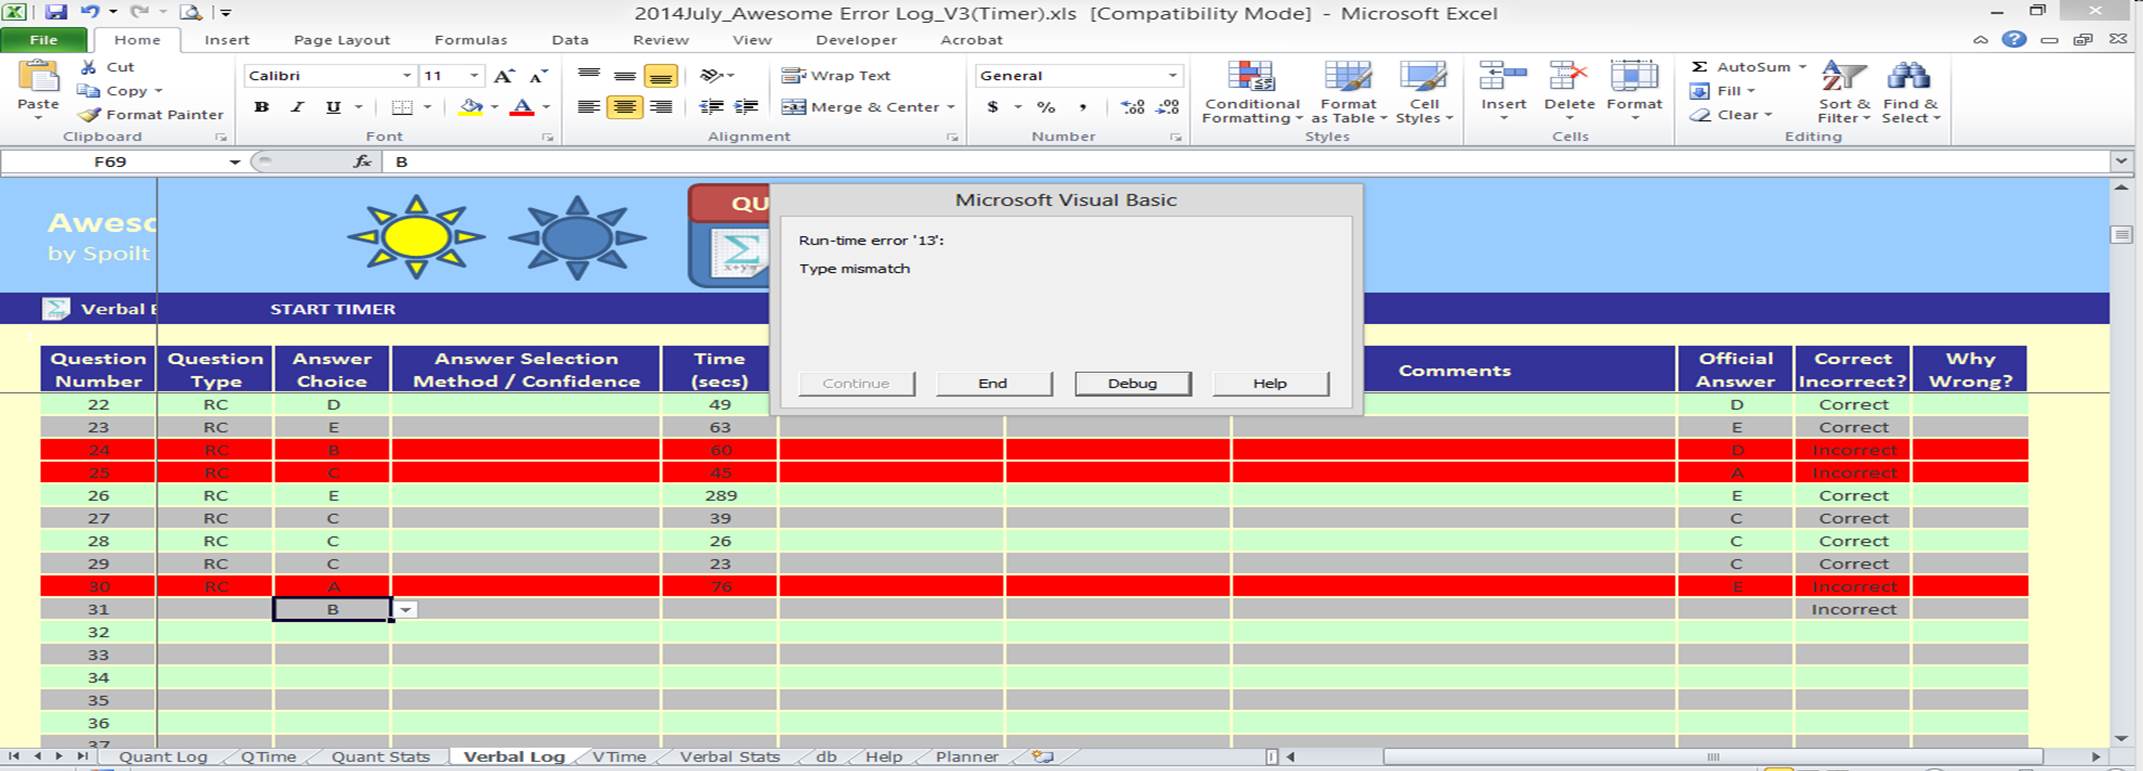Open Sort & Filter menu
Screen dimensions: 2143x771
tap(1844, 92)
